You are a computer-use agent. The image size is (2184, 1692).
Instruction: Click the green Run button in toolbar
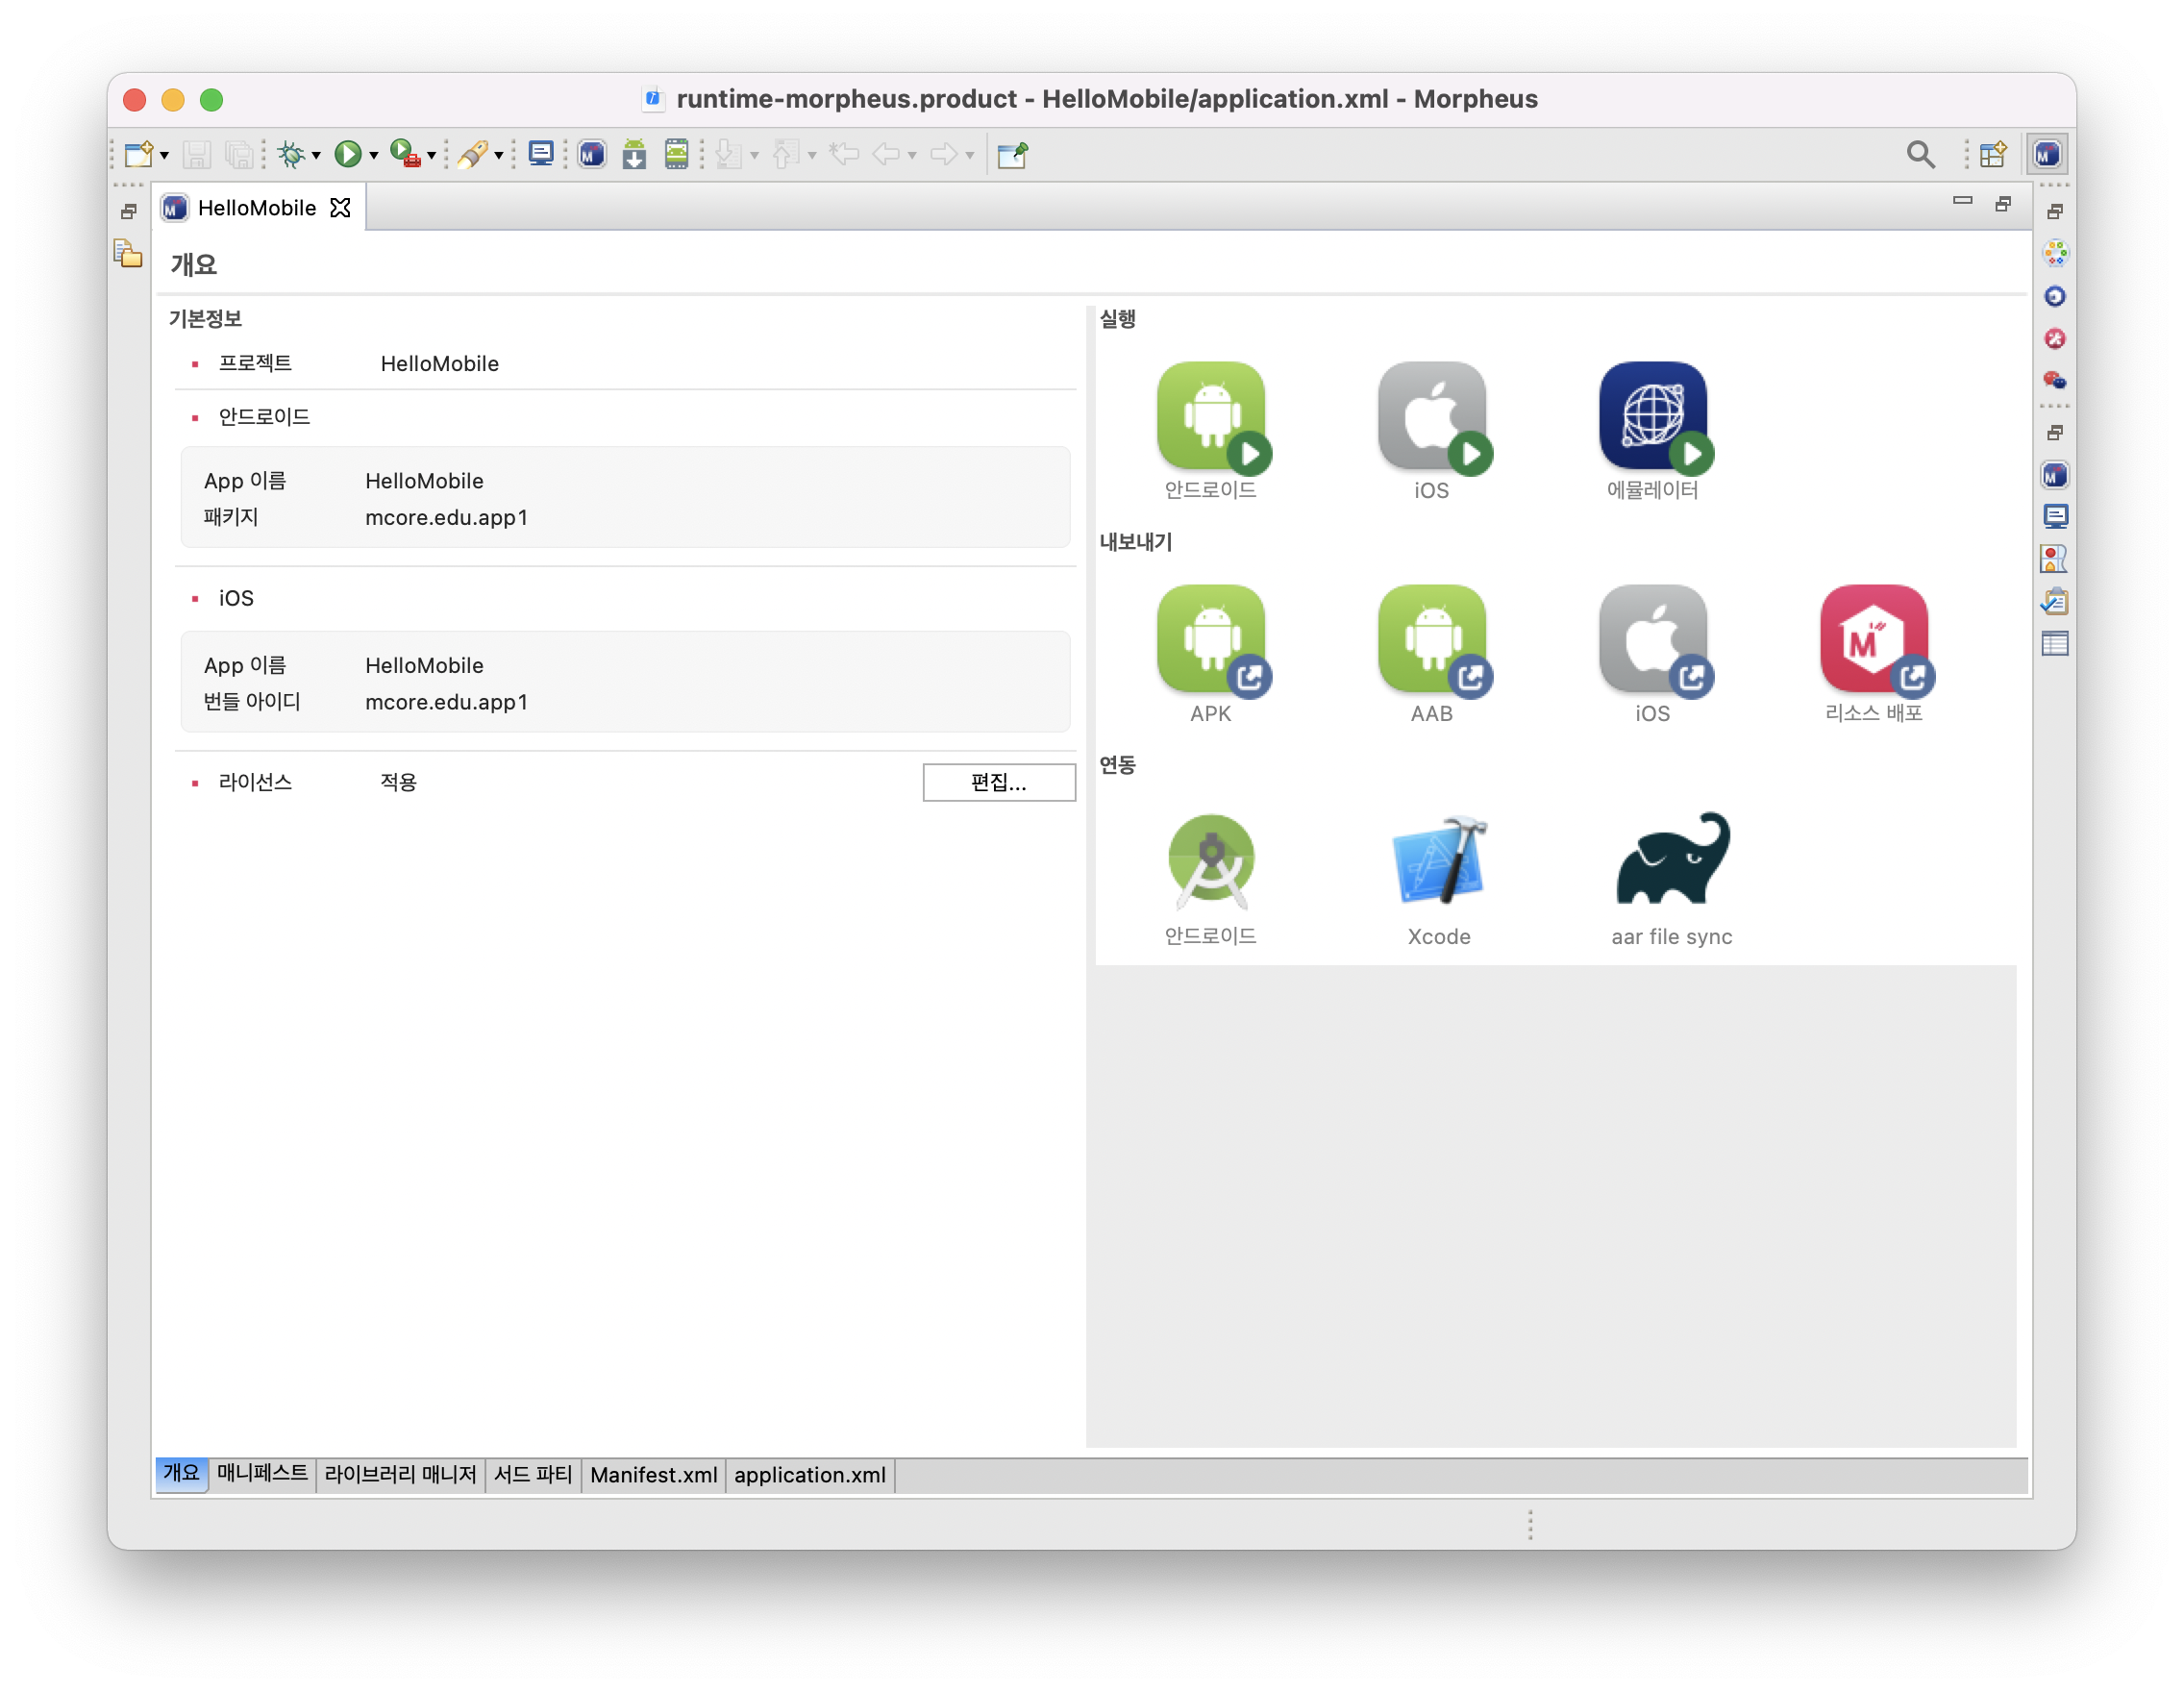click(348, 154)
